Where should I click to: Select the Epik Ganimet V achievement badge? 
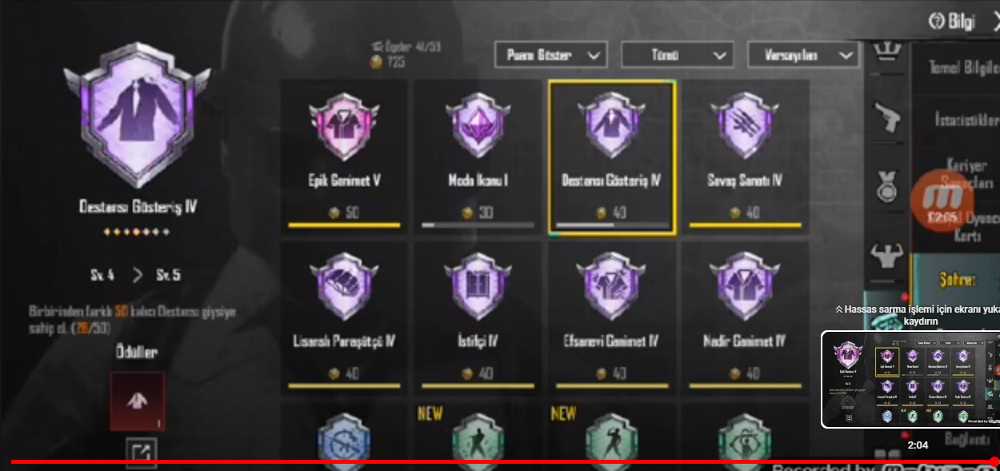tap(344, 157)
